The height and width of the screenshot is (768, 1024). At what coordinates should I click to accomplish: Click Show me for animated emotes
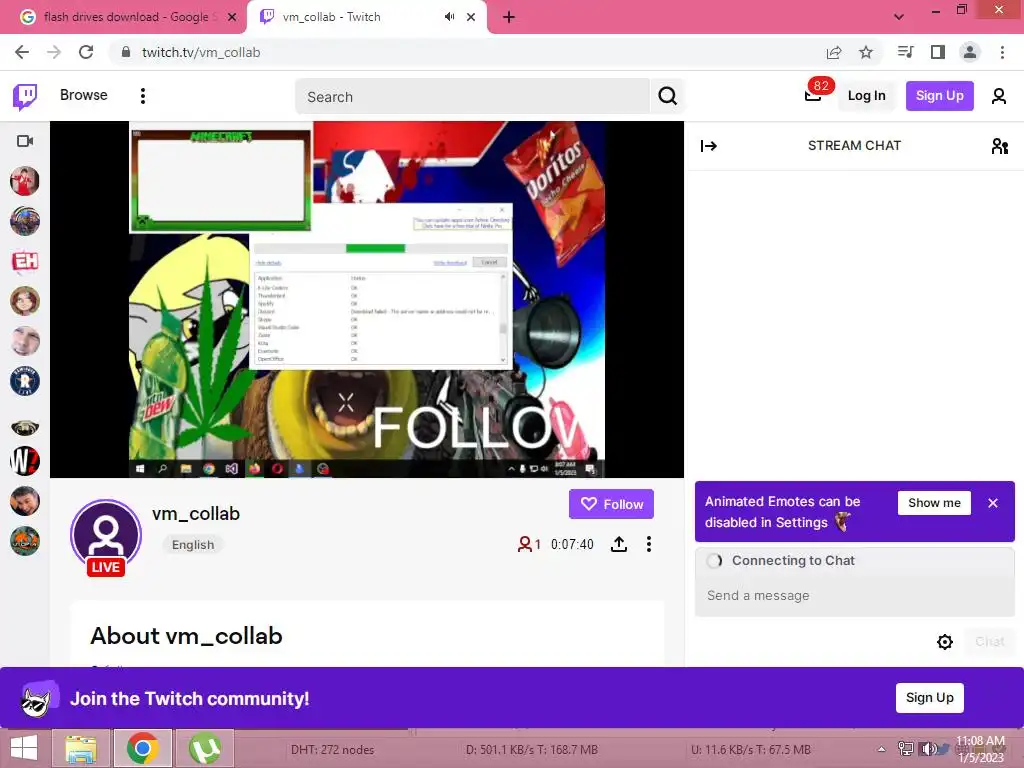tap(934, 503)
